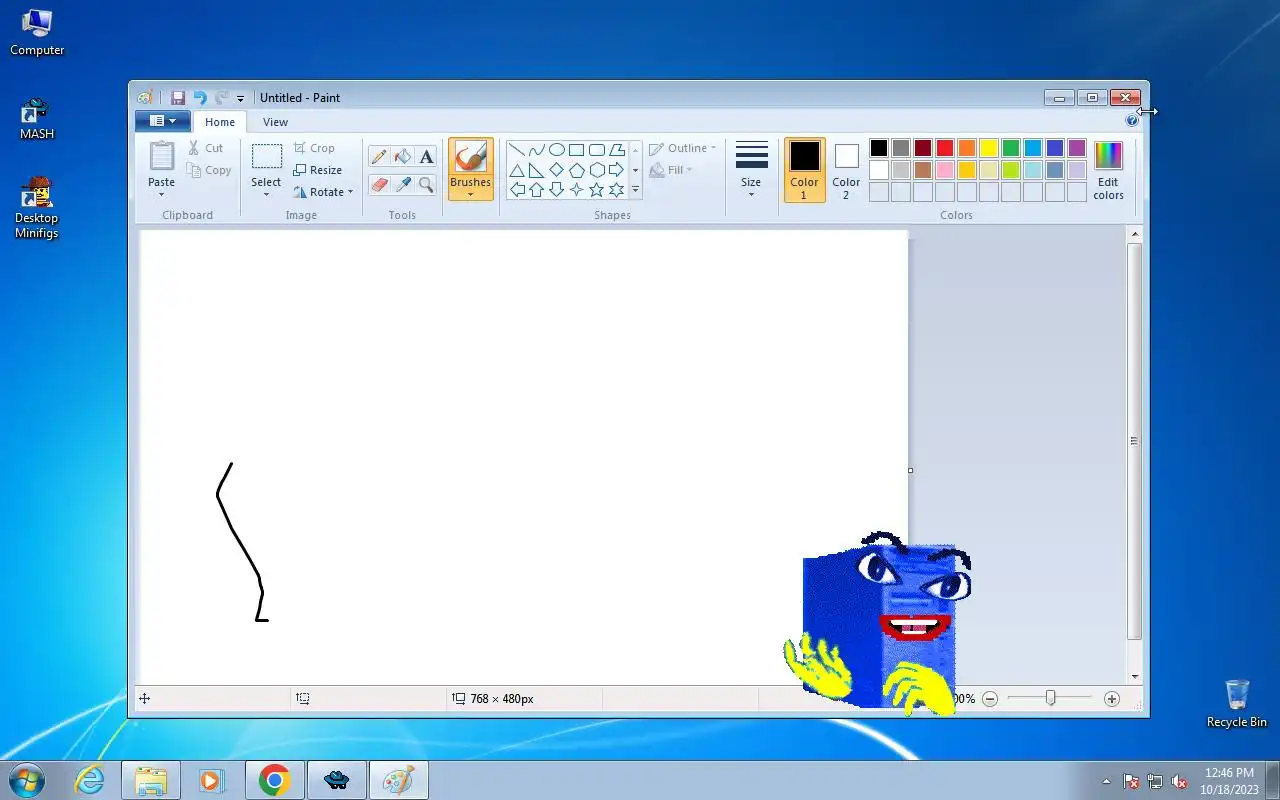Viewport: 1280px width, 800px height.
Task: Open the line Size dropdown
Action: (751, 170)
